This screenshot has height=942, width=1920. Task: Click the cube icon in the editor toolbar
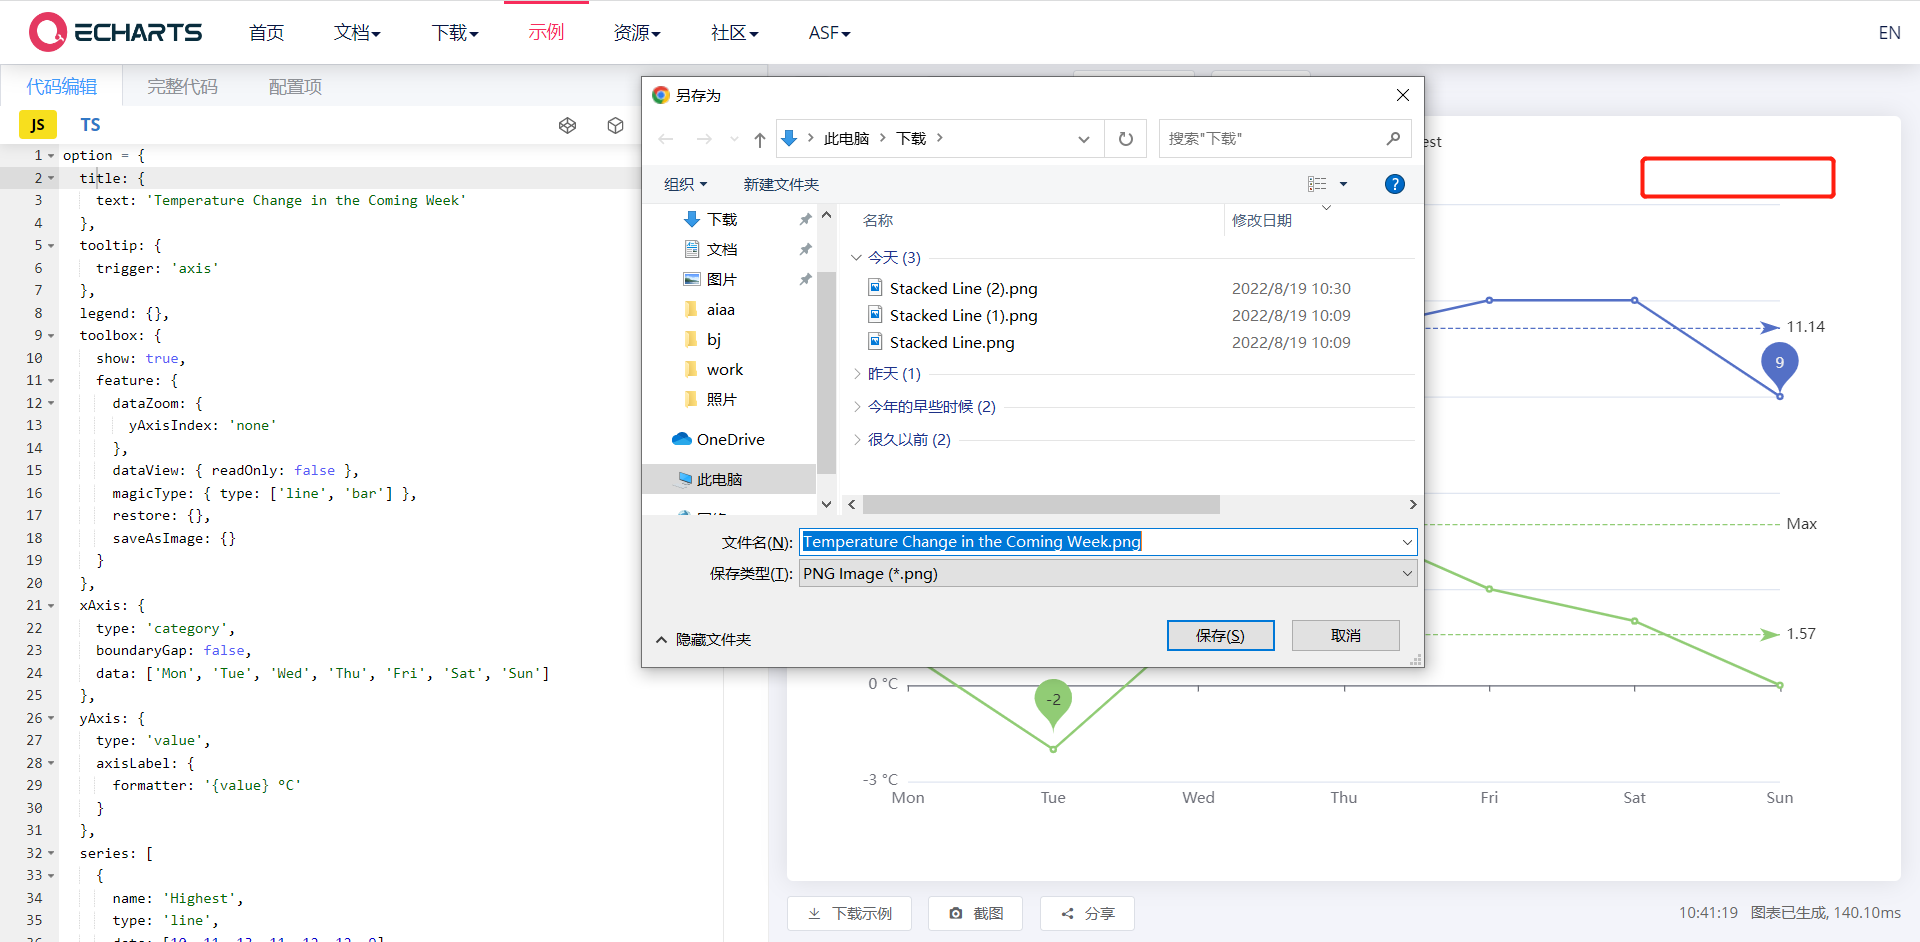coord(614,125)
